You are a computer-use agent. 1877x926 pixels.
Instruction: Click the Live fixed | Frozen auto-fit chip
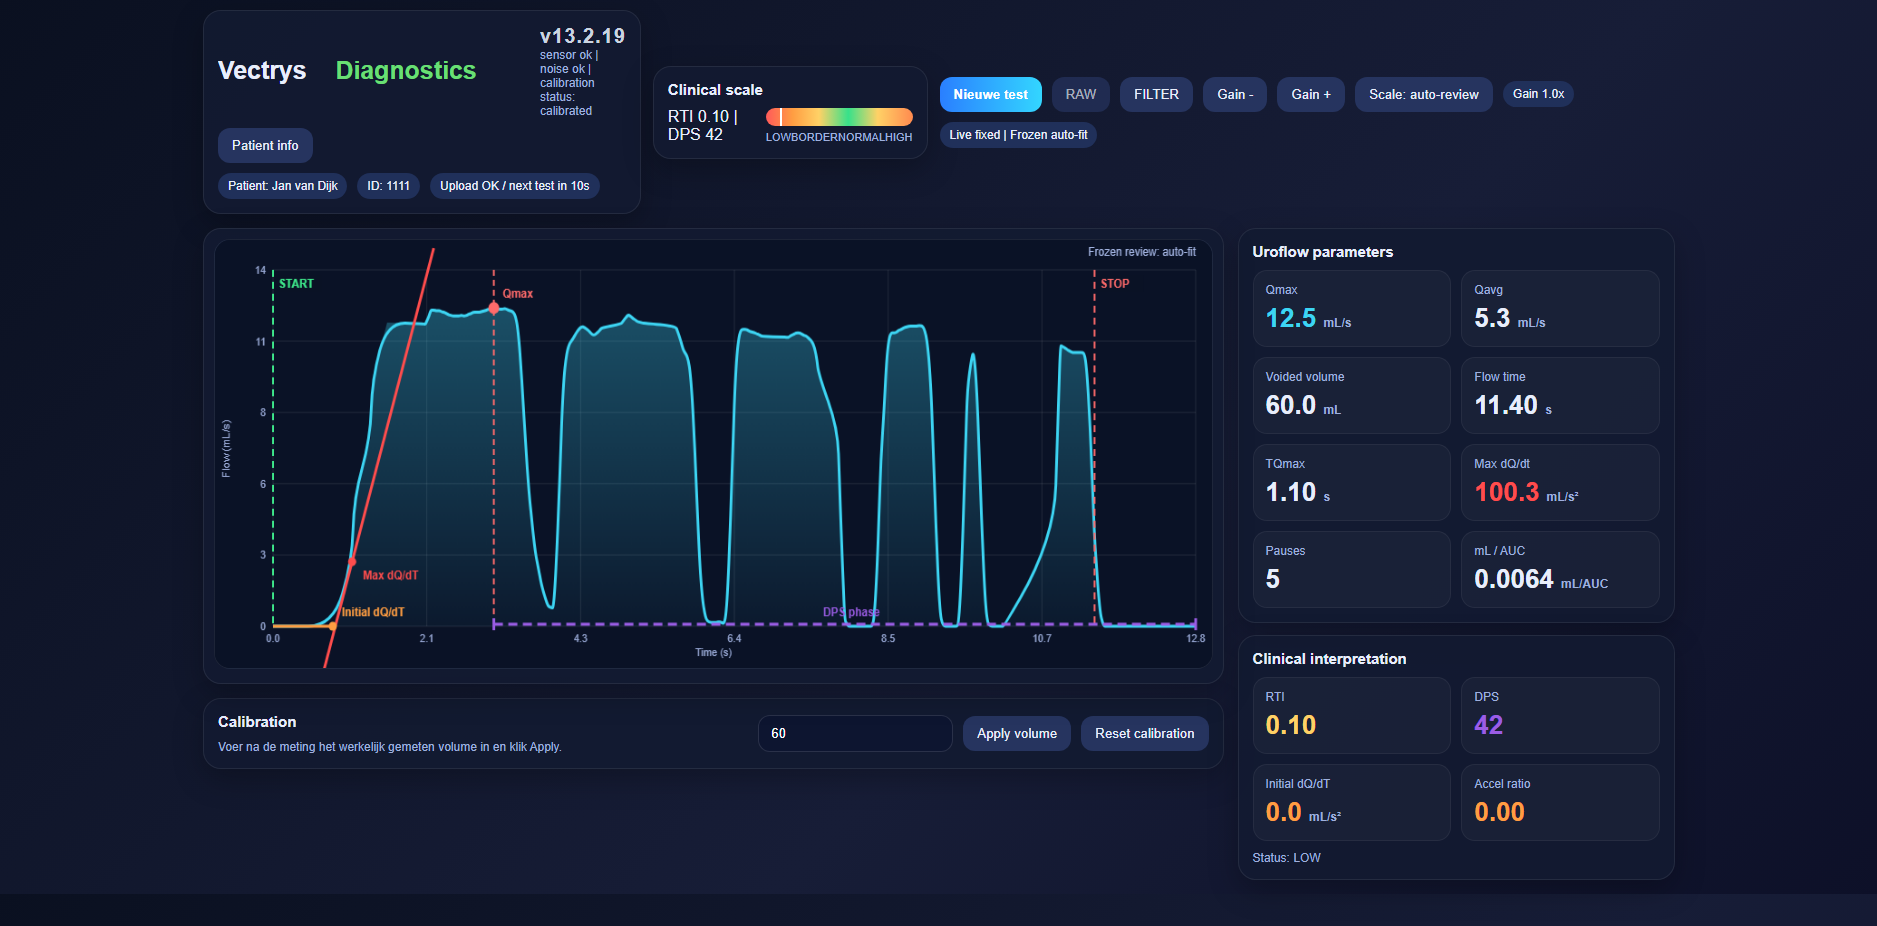pos(1018,135)
